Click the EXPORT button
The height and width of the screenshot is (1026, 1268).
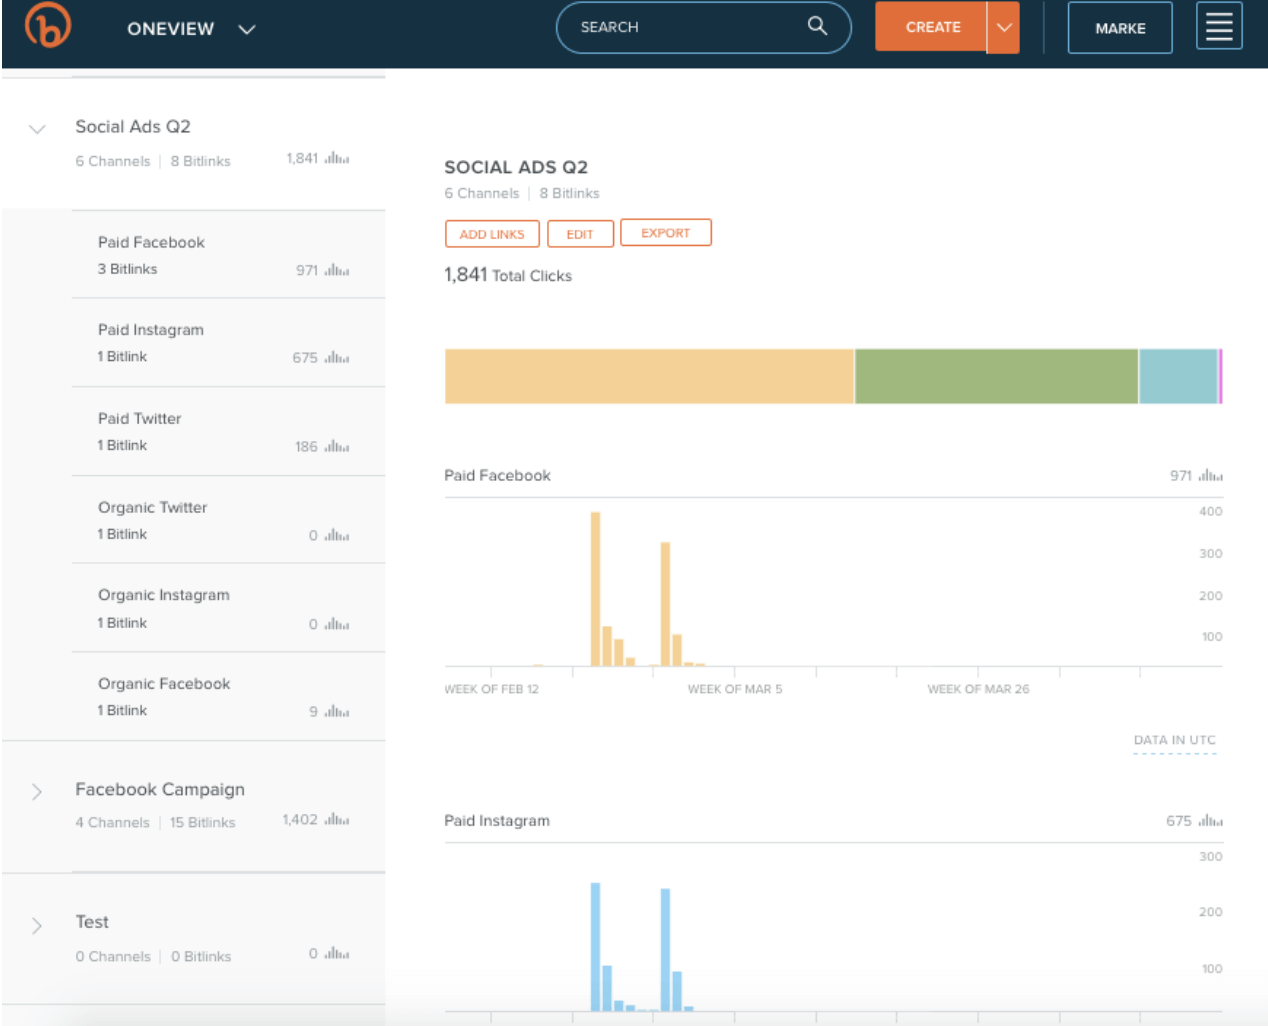(x=665, y=233)
